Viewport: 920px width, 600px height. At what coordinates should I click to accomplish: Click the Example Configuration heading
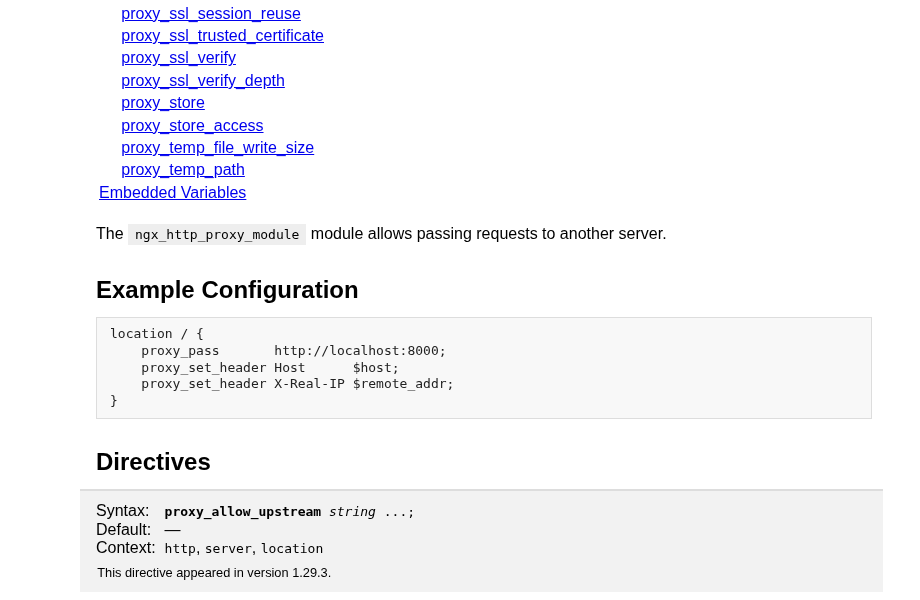(227, 290)
